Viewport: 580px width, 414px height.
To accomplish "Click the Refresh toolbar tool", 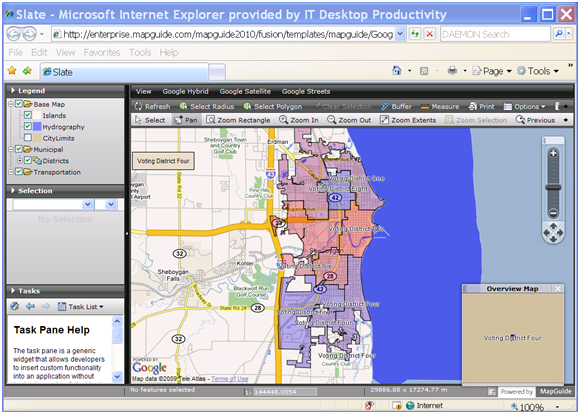I will pos(152,107).
